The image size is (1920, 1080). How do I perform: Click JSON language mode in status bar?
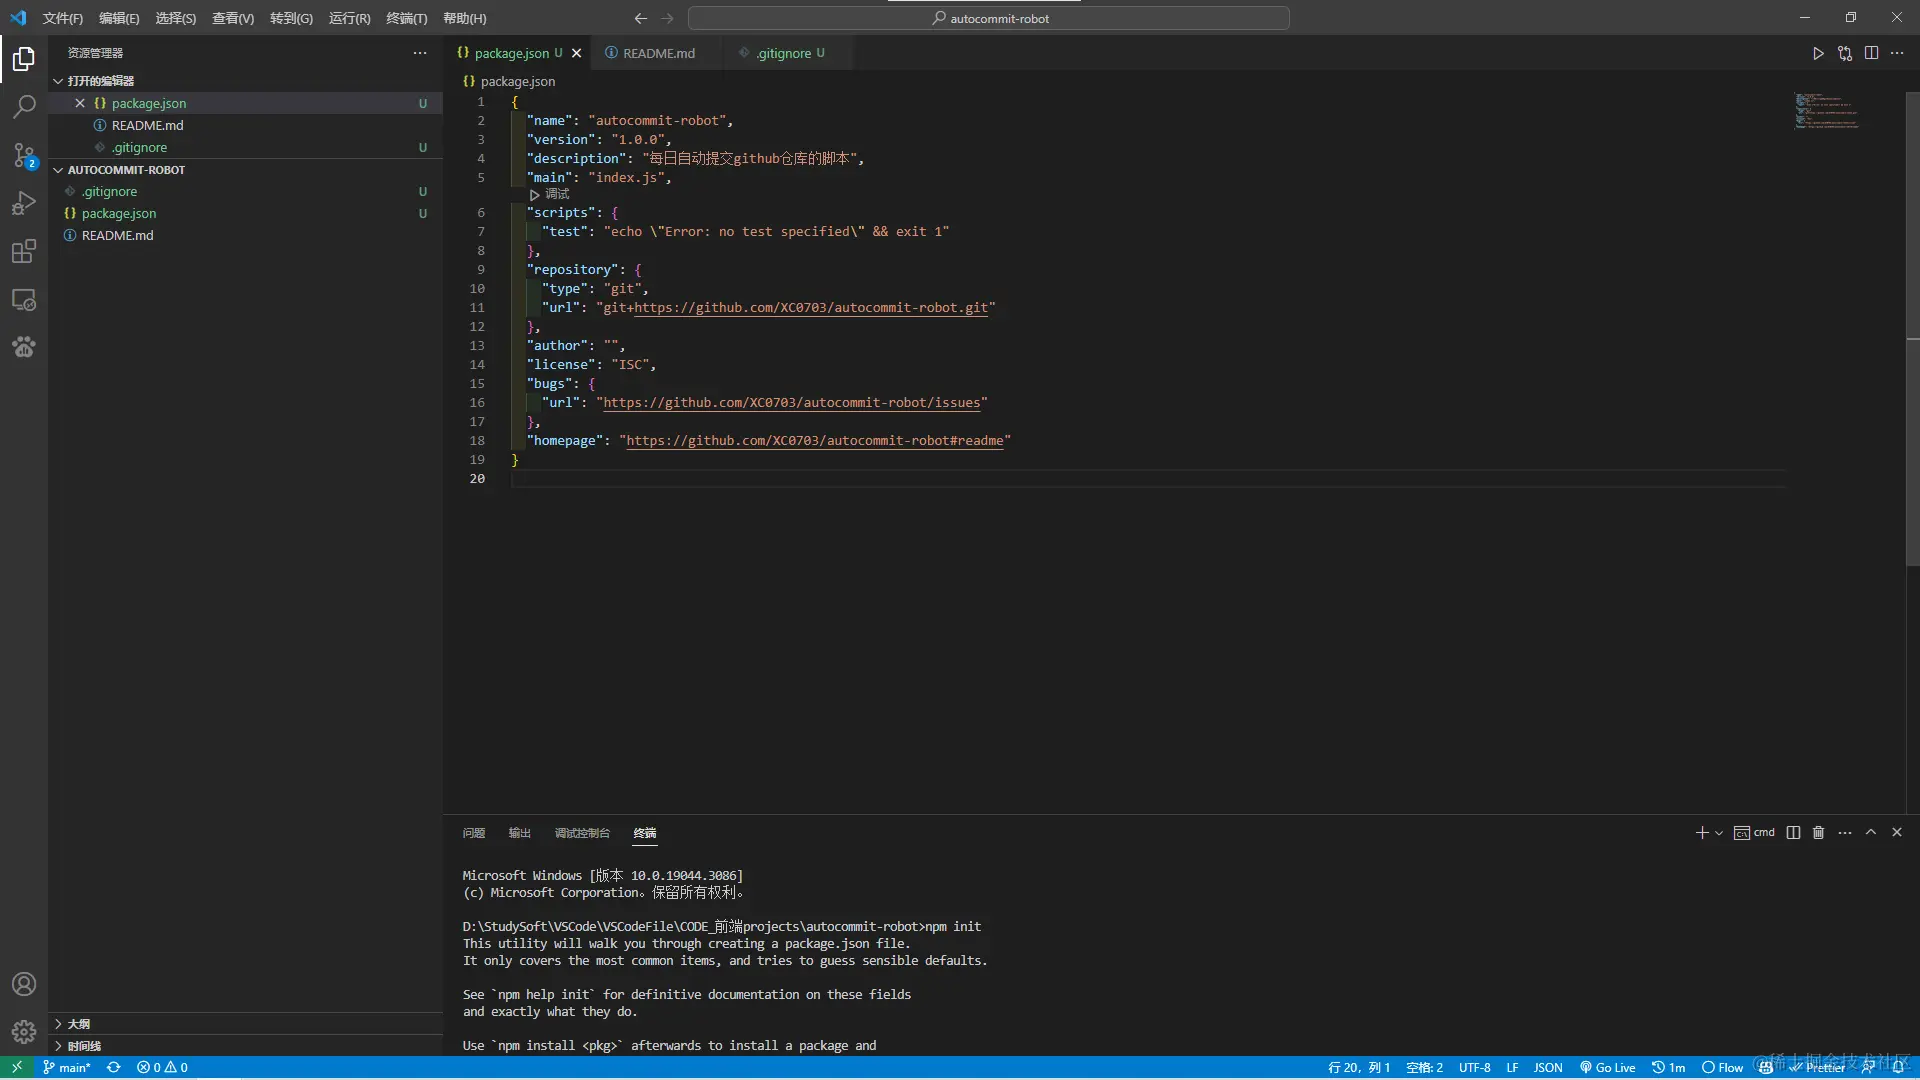[x=1547, y=1067]
